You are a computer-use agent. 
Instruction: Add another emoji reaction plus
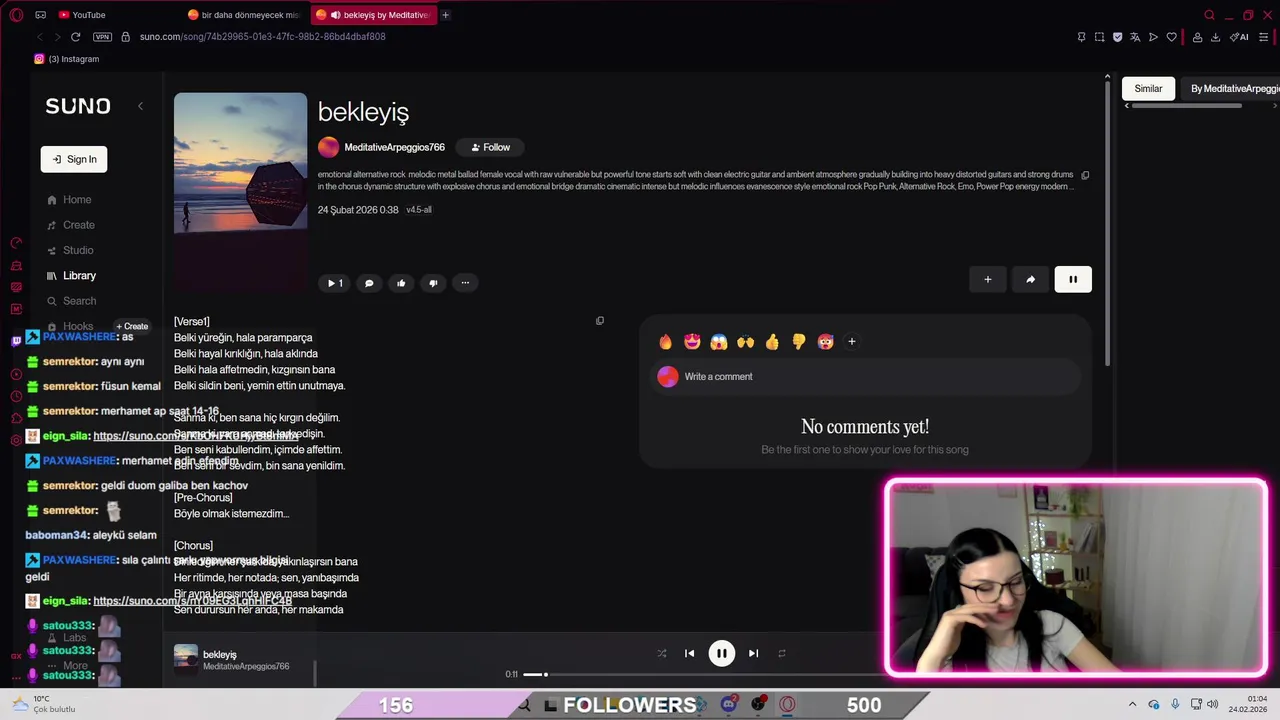click(x=852, y=342)
